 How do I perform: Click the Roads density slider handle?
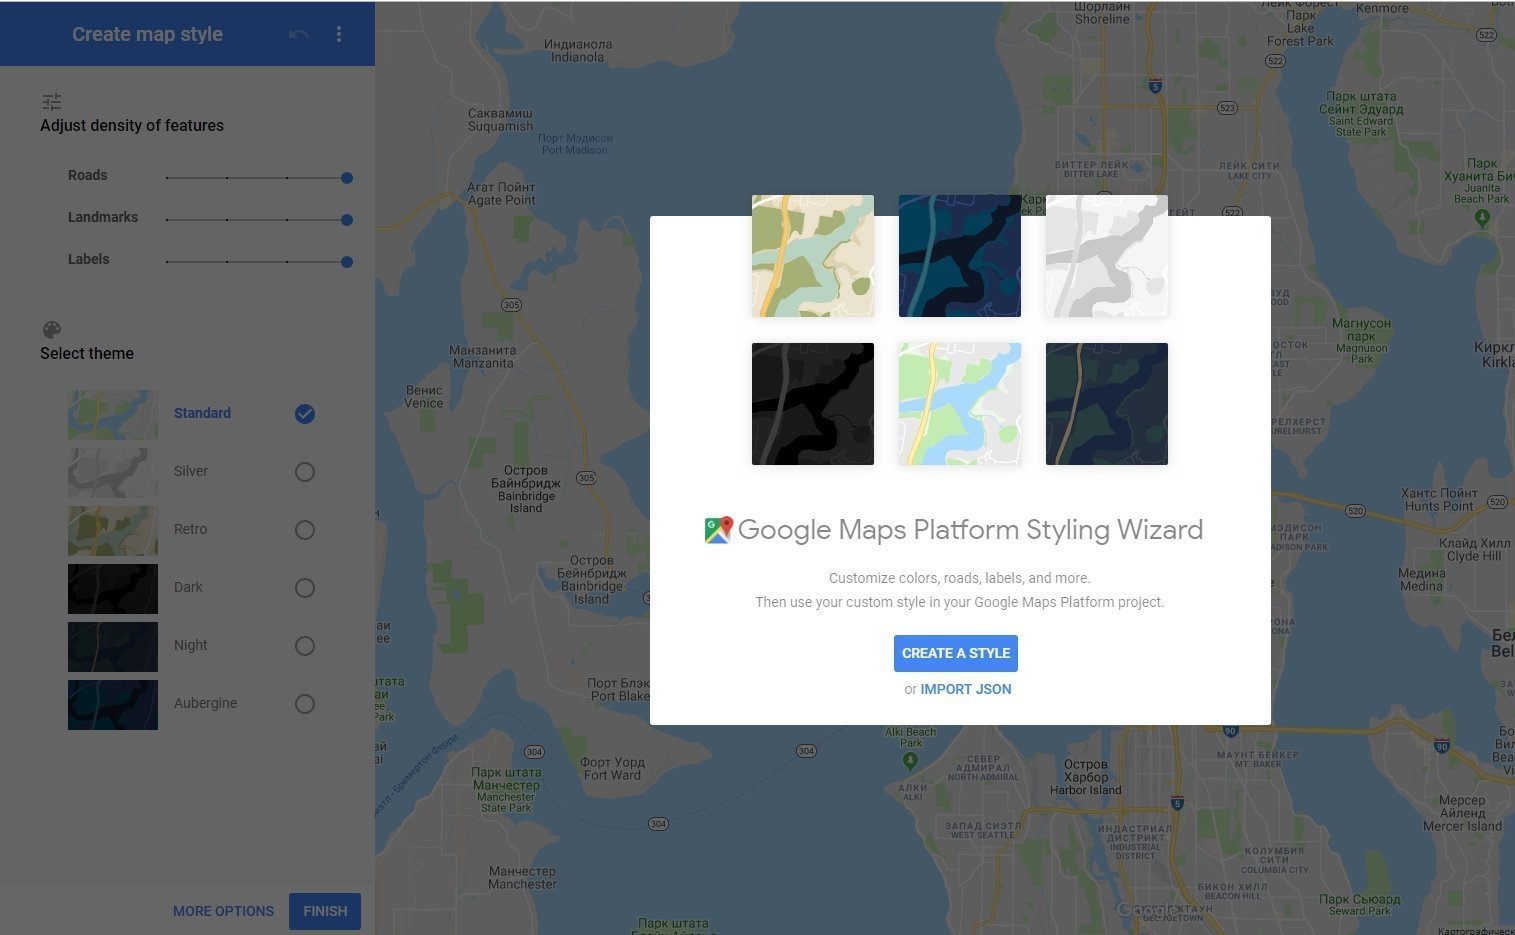point(347,178)
